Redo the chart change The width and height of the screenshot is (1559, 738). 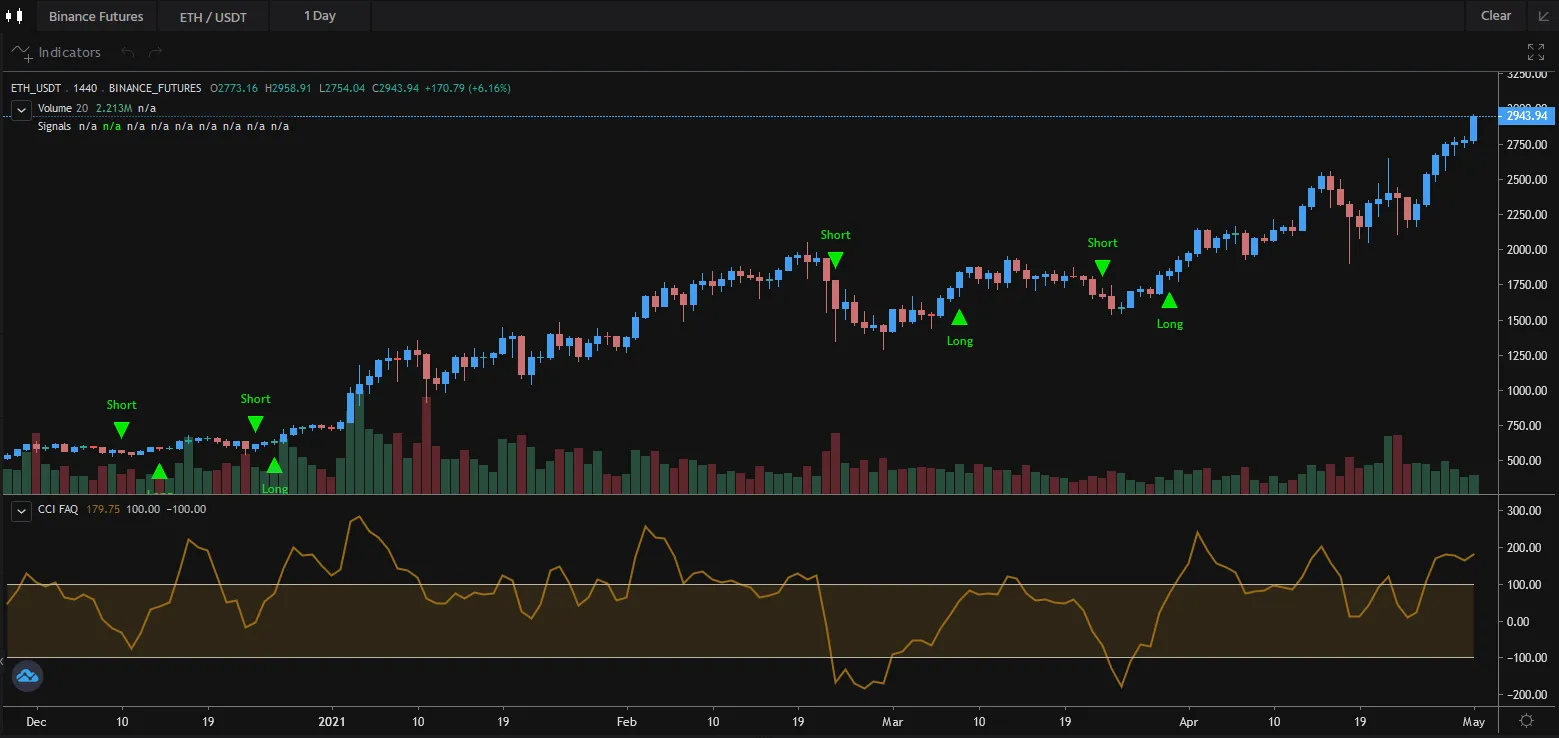tap(155, 52)
